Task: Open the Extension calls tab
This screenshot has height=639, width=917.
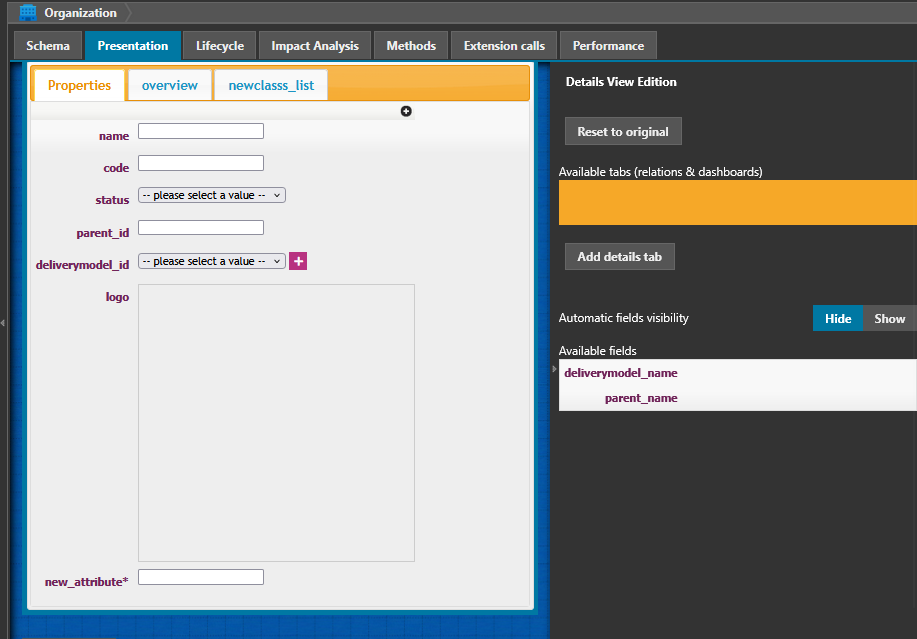Action: 504,46
